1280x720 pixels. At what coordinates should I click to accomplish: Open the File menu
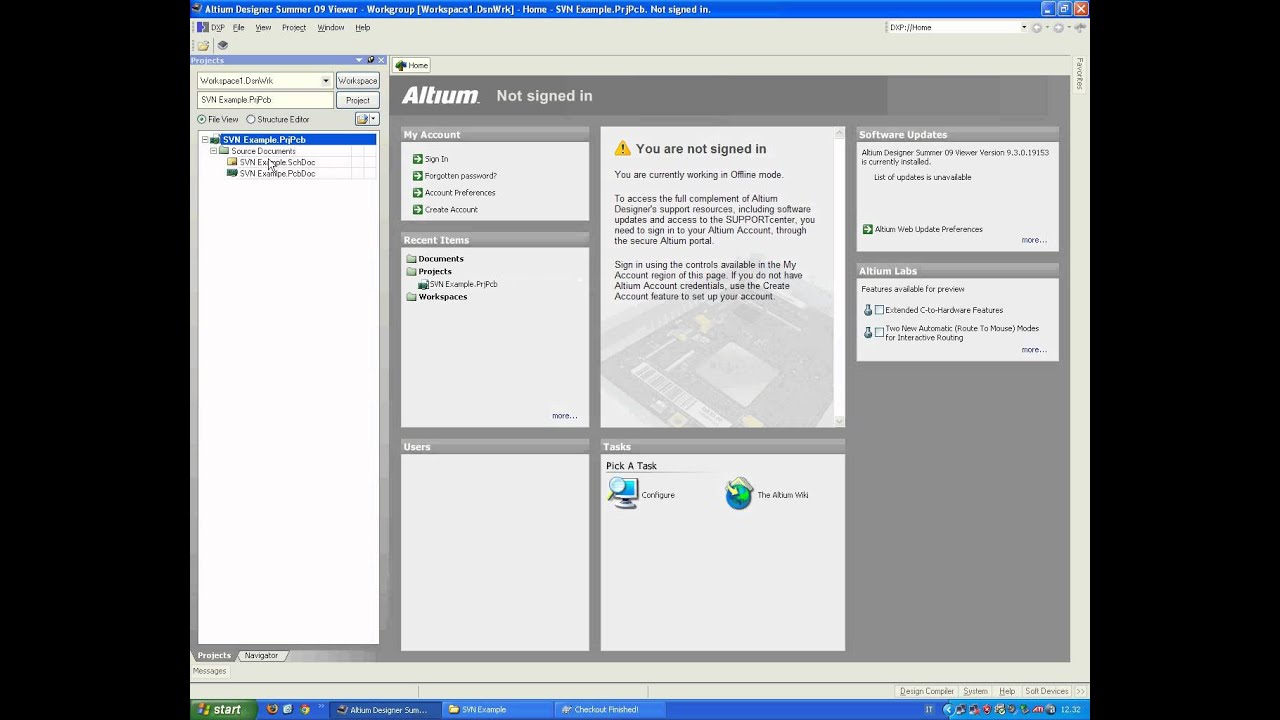(238, 28)
